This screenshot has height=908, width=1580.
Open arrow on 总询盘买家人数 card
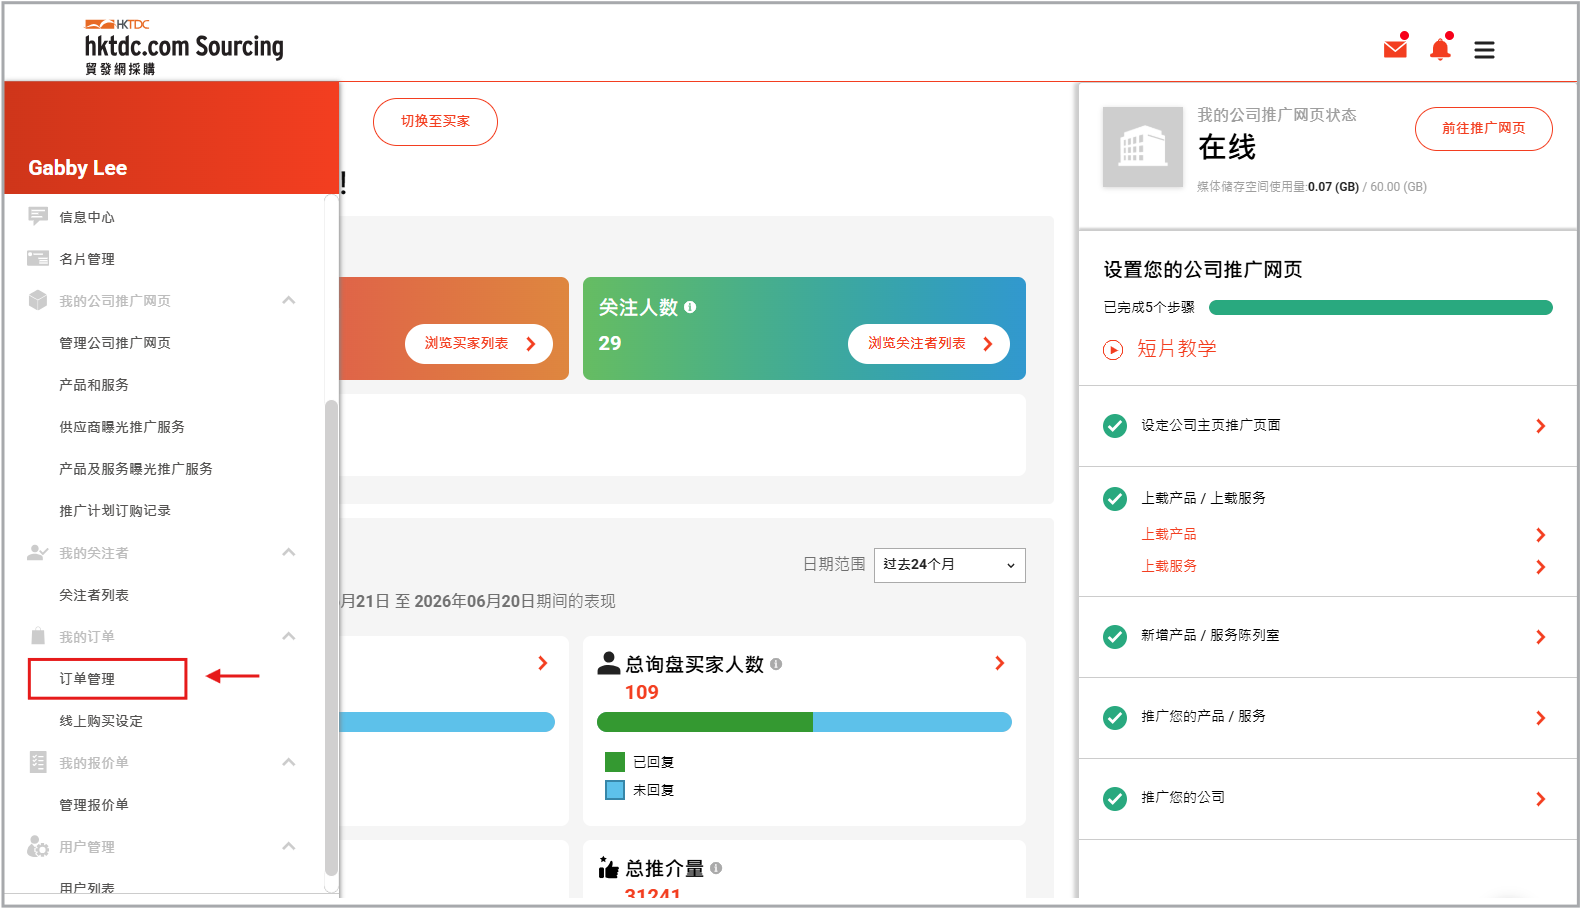(999, 663)
